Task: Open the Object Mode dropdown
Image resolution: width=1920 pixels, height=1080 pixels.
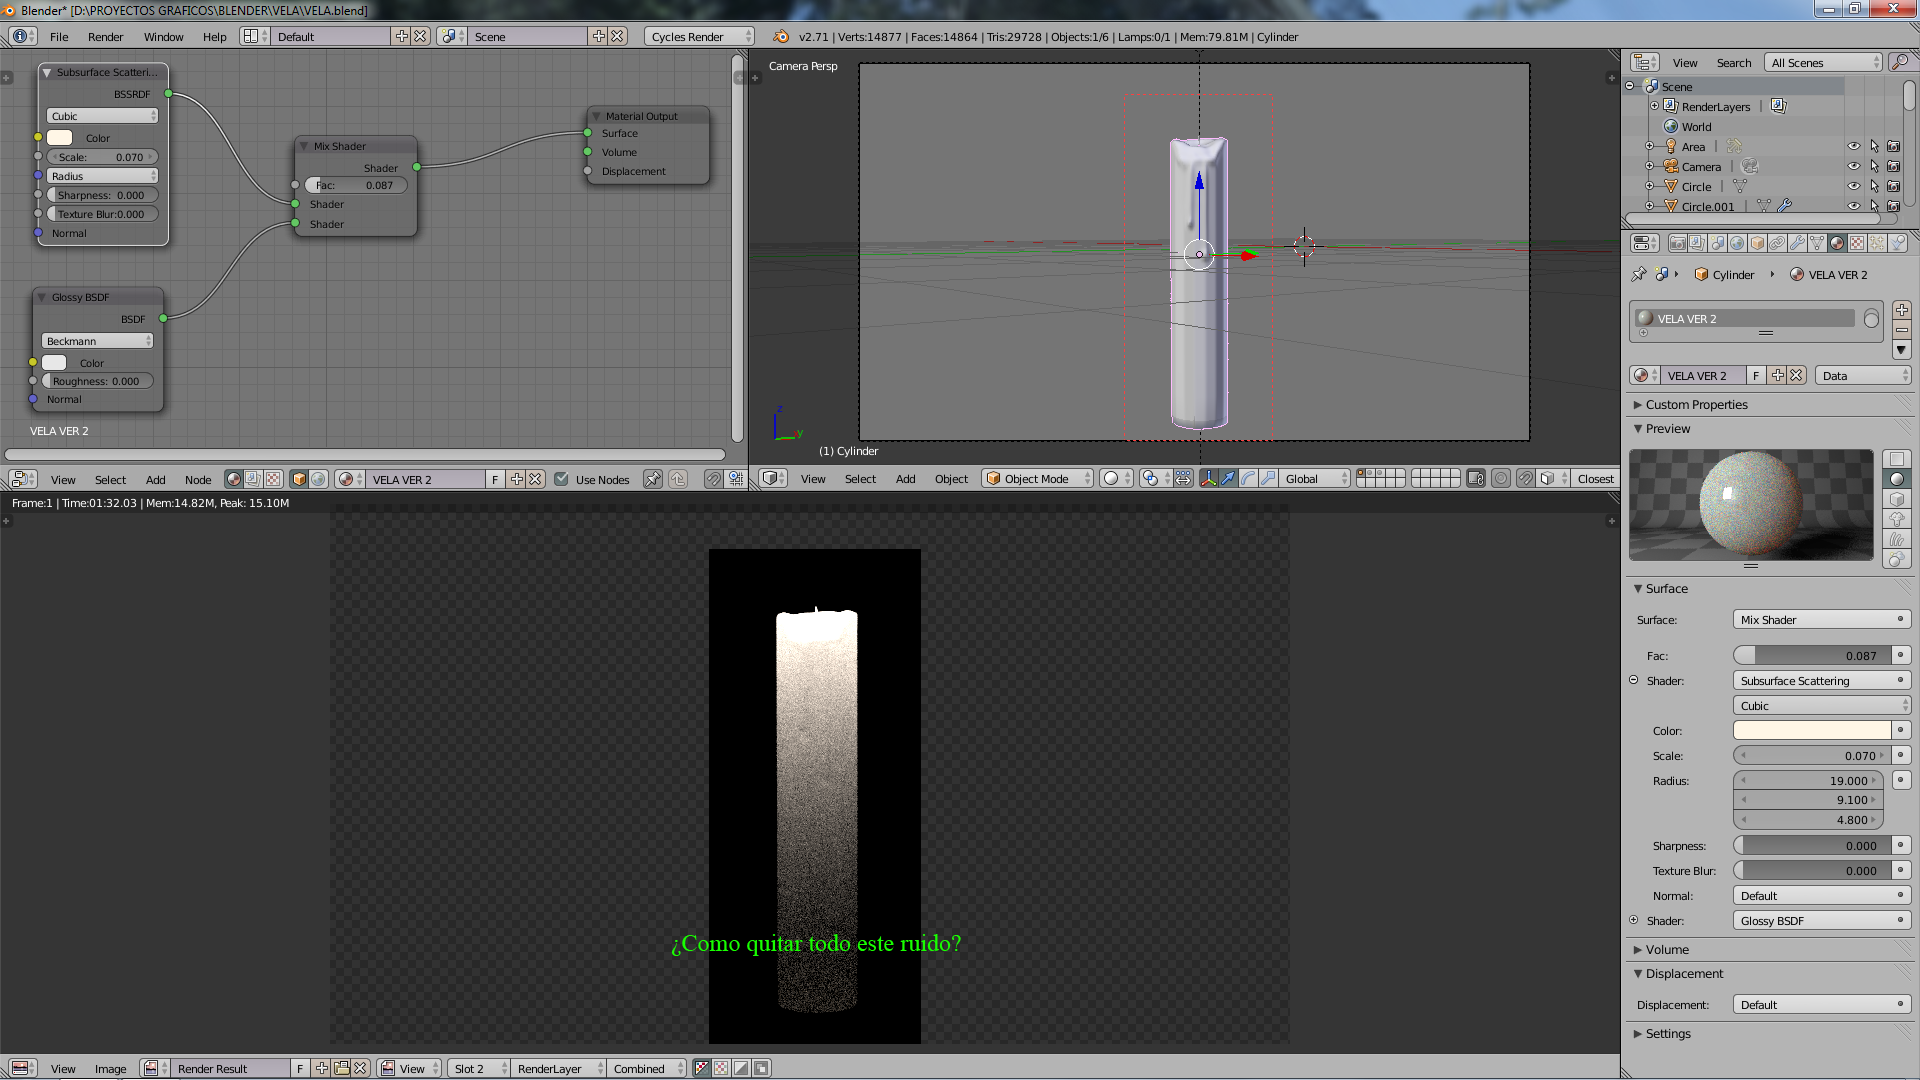Action: [x=1037, y=479]
